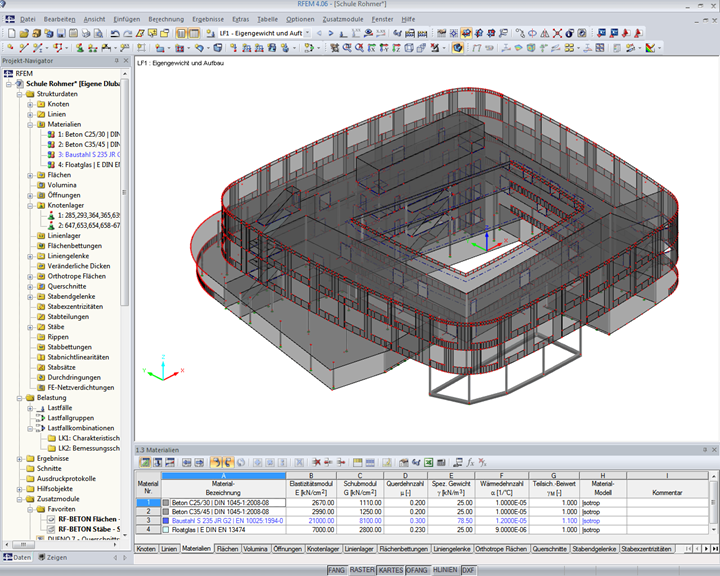Click the Excel export icon in table toolbar
720x576 pixels.
[428, 463]
